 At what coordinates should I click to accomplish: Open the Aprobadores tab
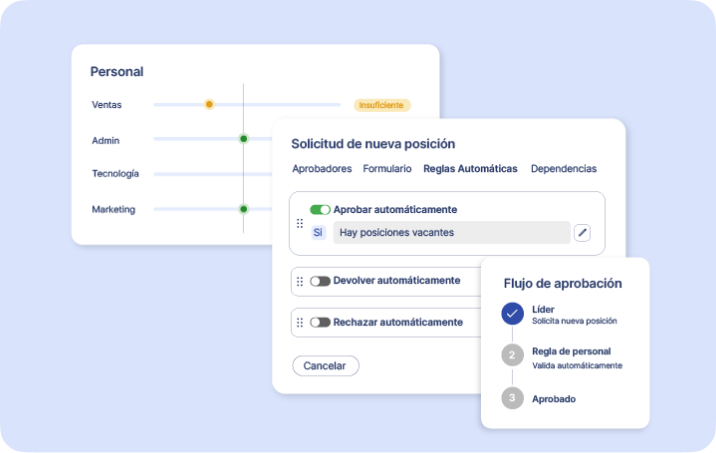(322, 169)
